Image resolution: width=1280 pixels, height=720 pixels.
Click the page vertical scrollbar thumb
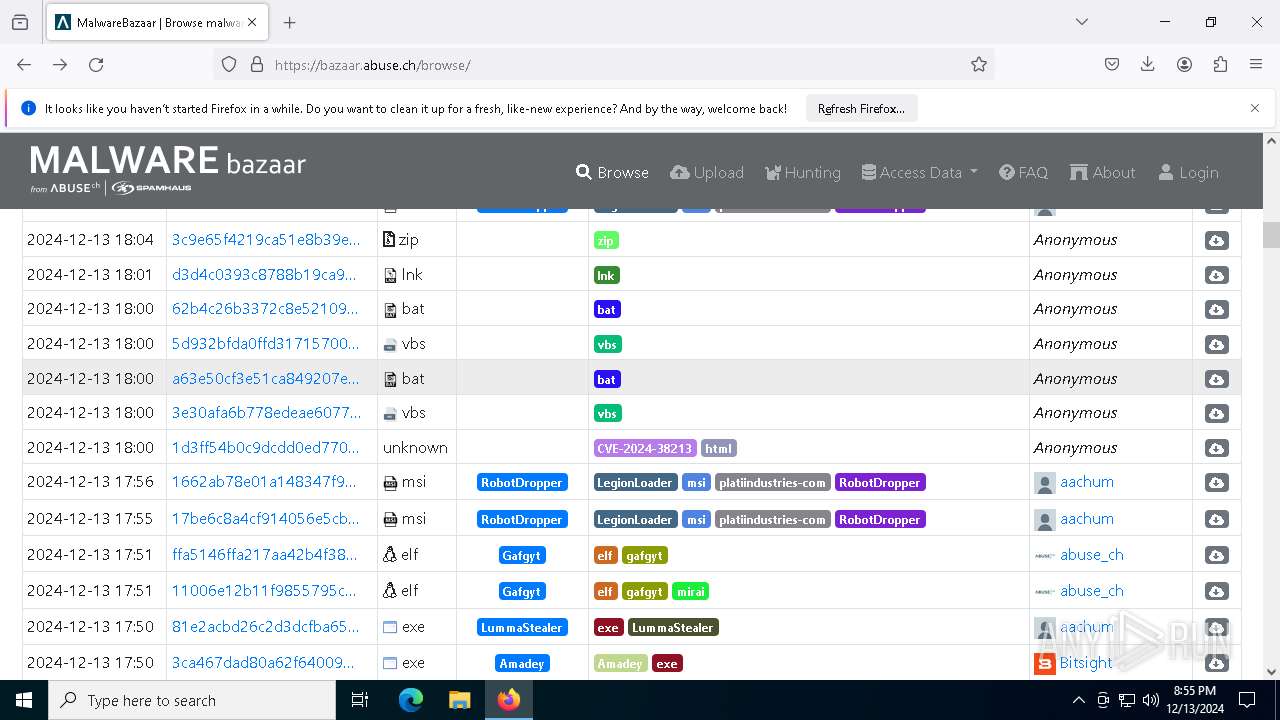pyautogui.click(x=1271, y=235)
